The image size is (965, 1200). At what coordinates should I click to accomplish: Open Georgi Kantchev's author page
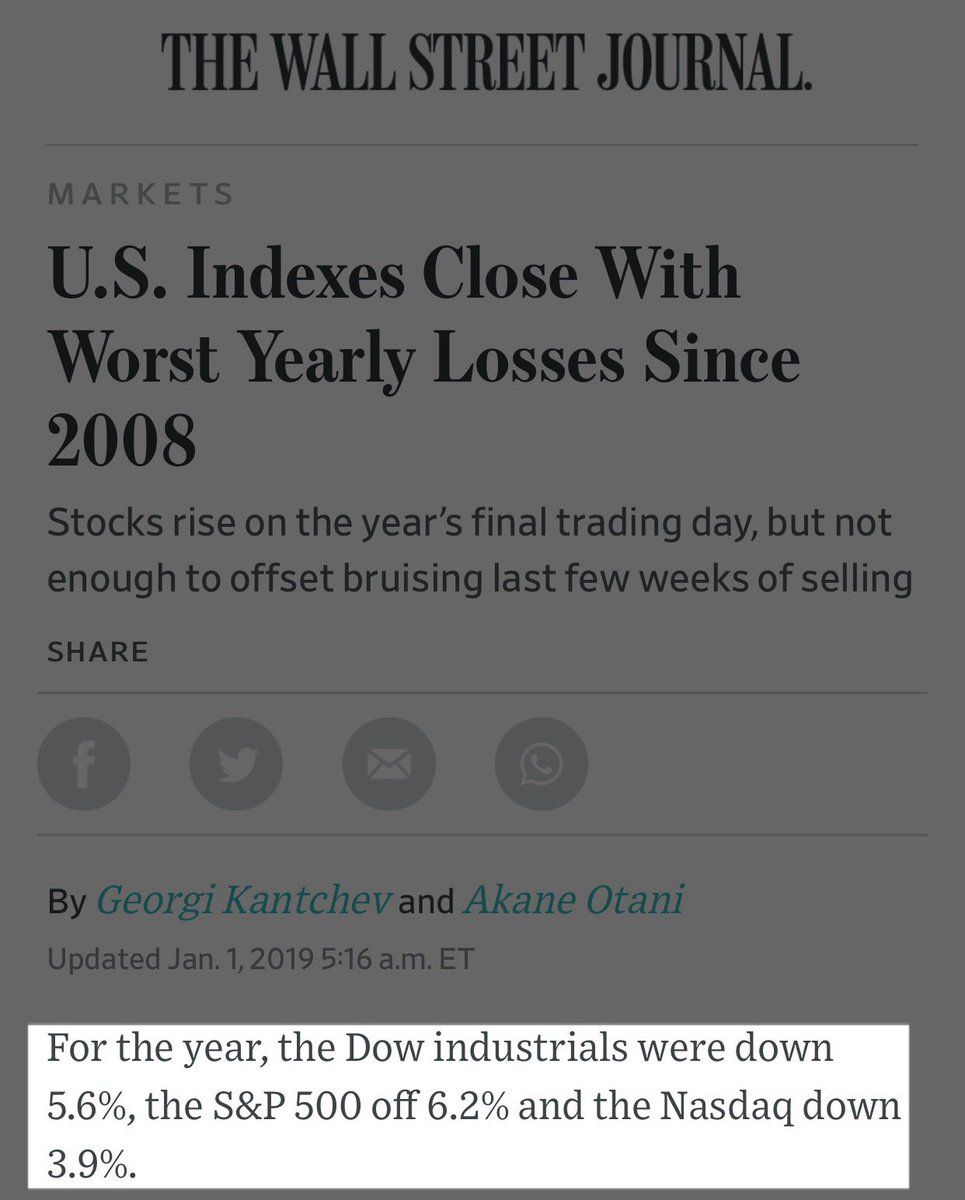click(x=243, y=901)
